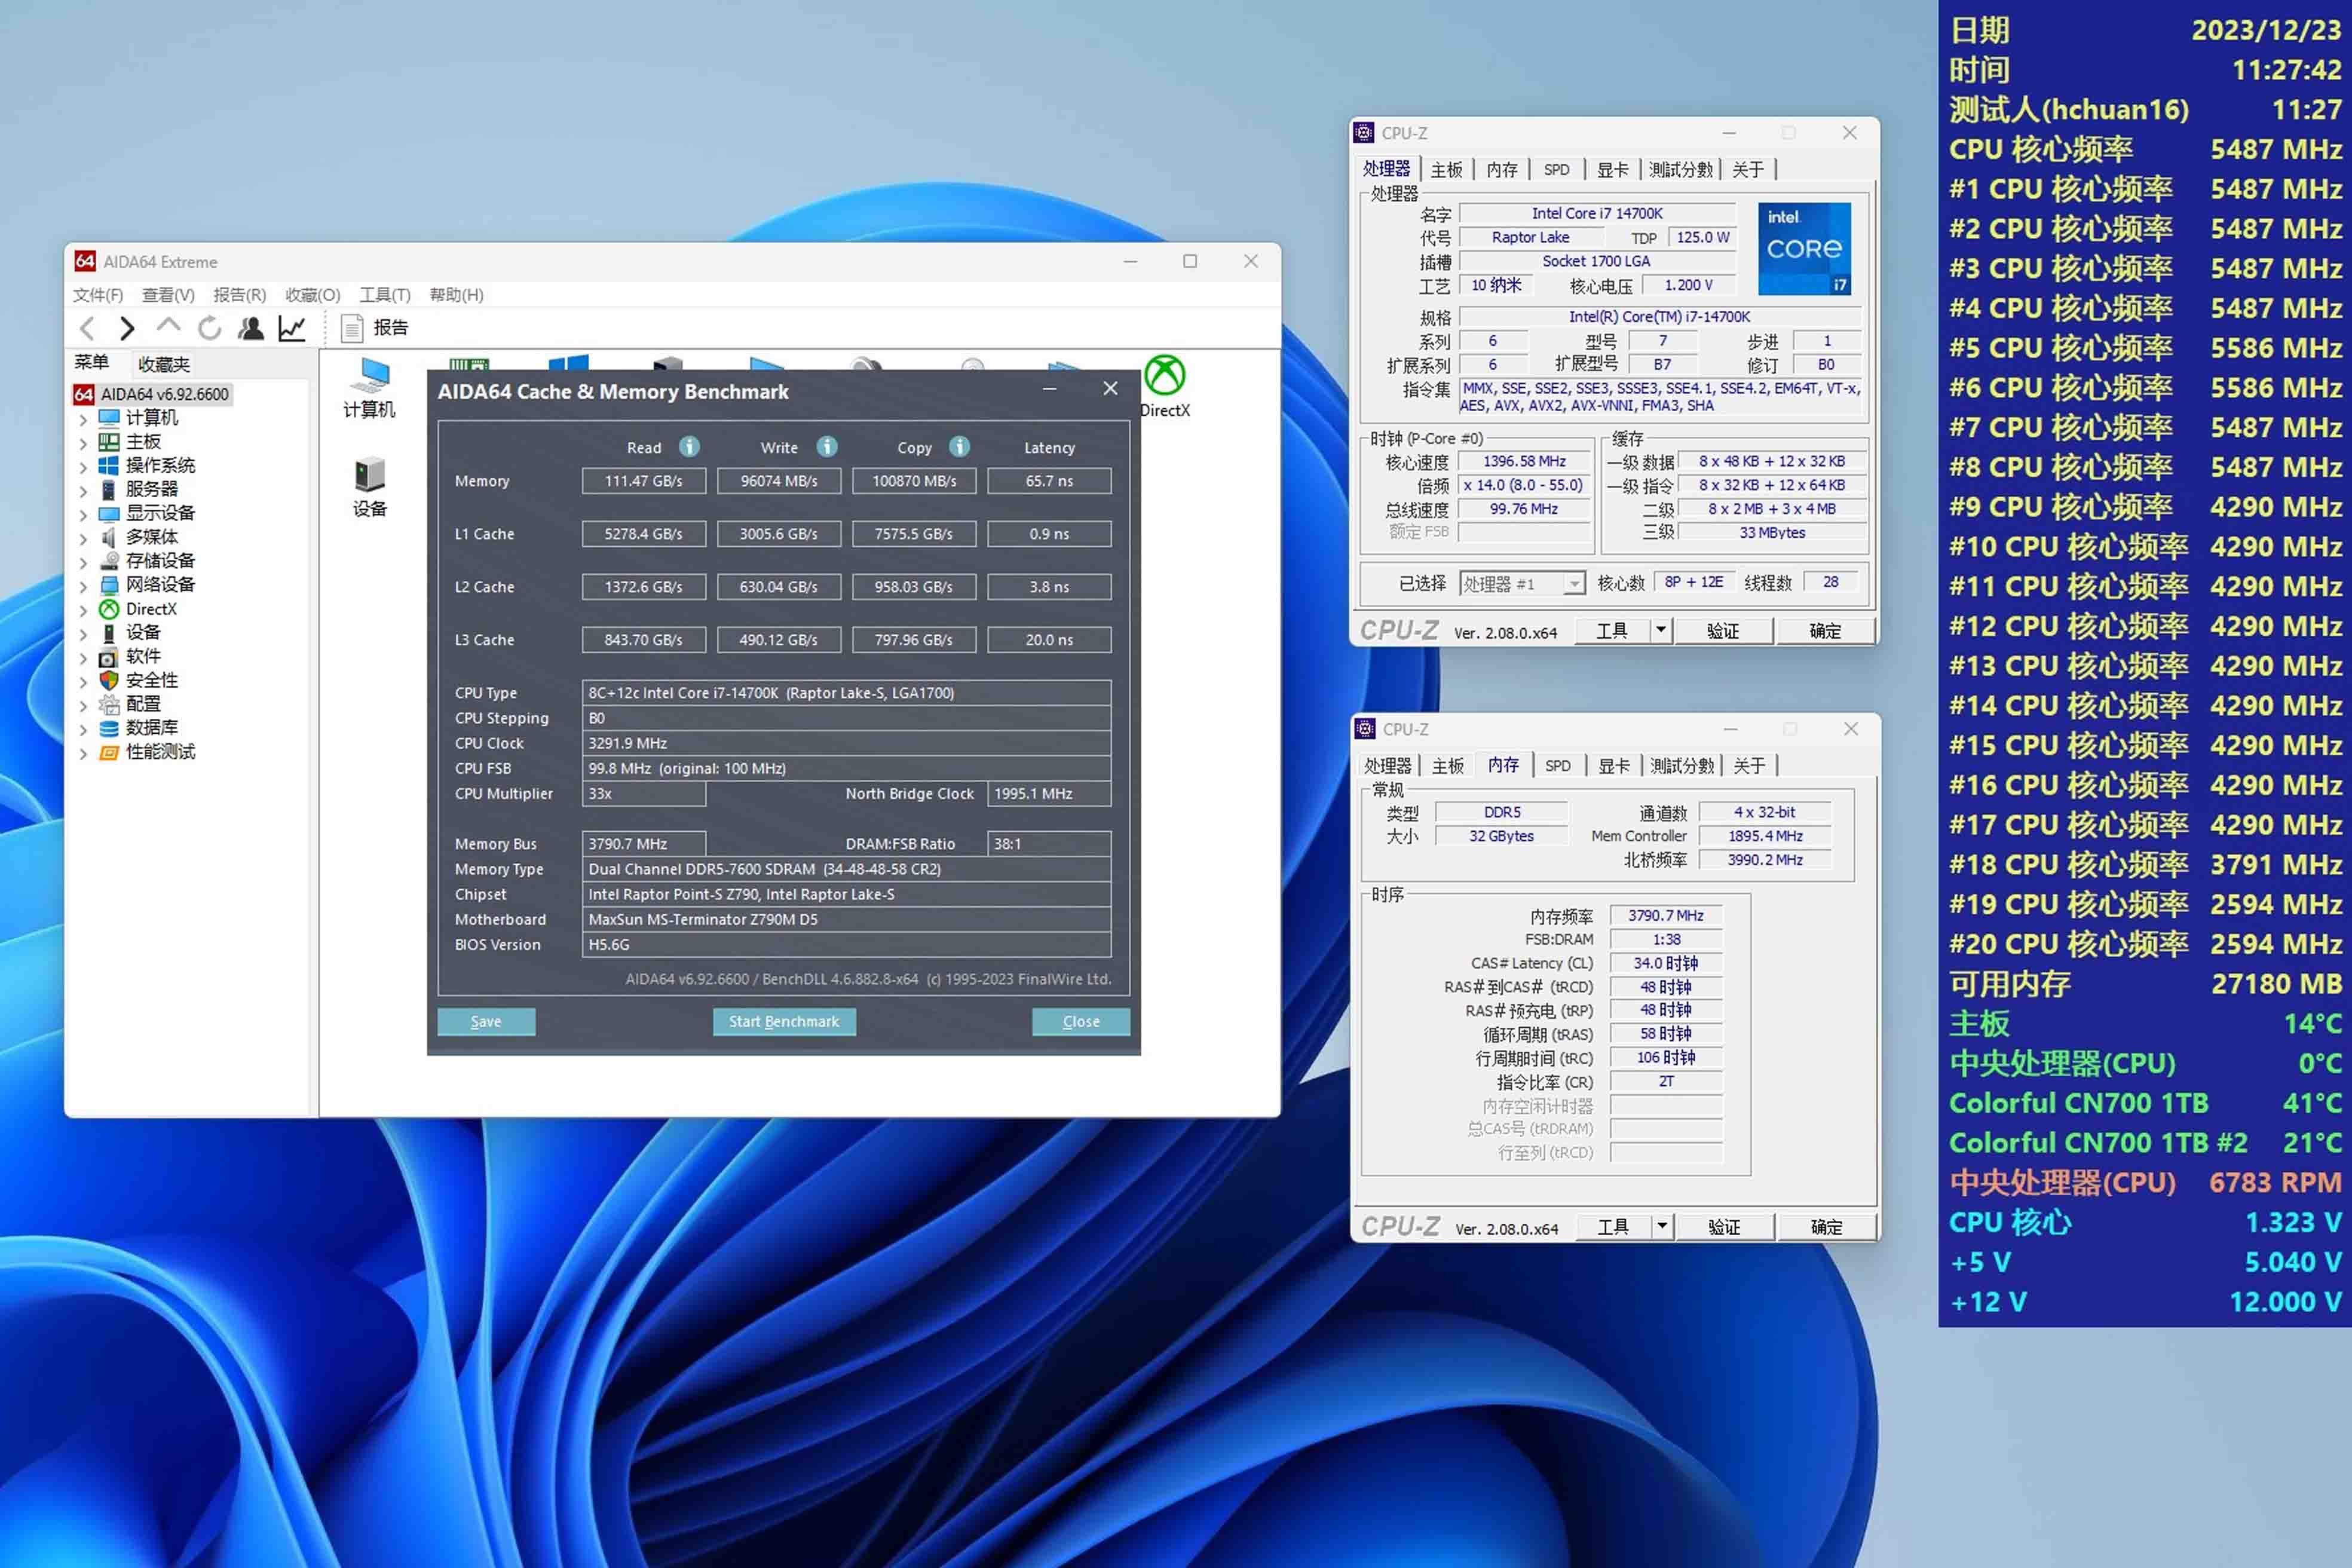
Task: Expand the 计算机 tree node chevron
Action: coord(84,419)
